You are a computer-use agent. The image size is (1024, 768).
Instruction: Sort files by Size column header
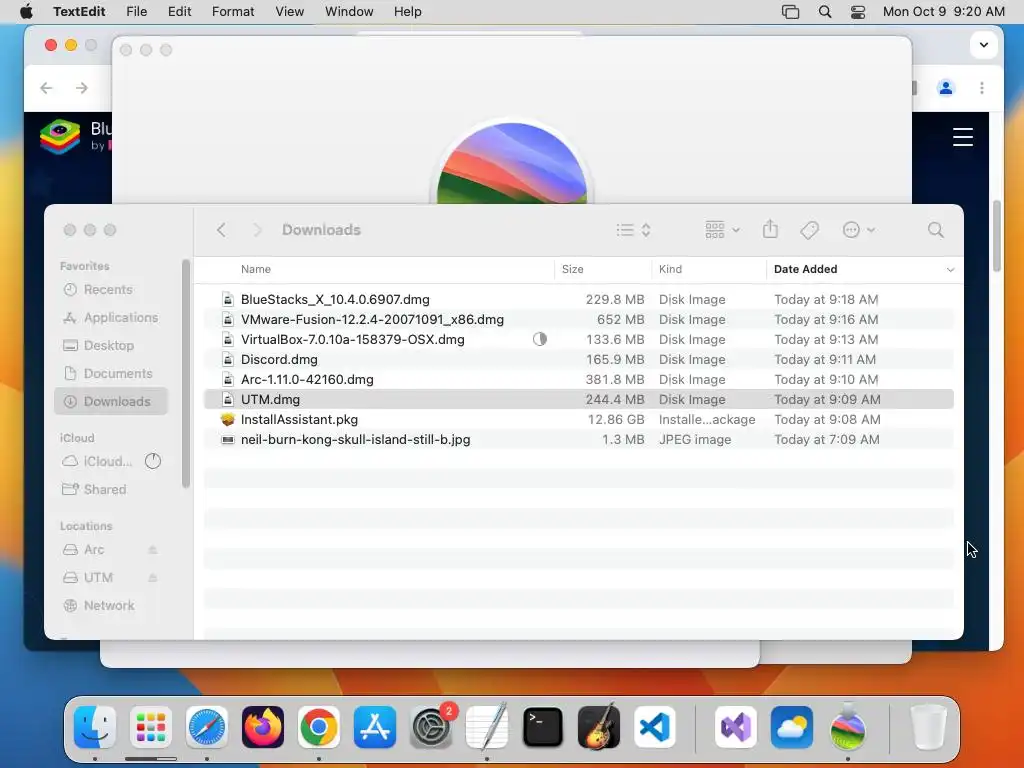pyautogui.click(x=573, y=269)
